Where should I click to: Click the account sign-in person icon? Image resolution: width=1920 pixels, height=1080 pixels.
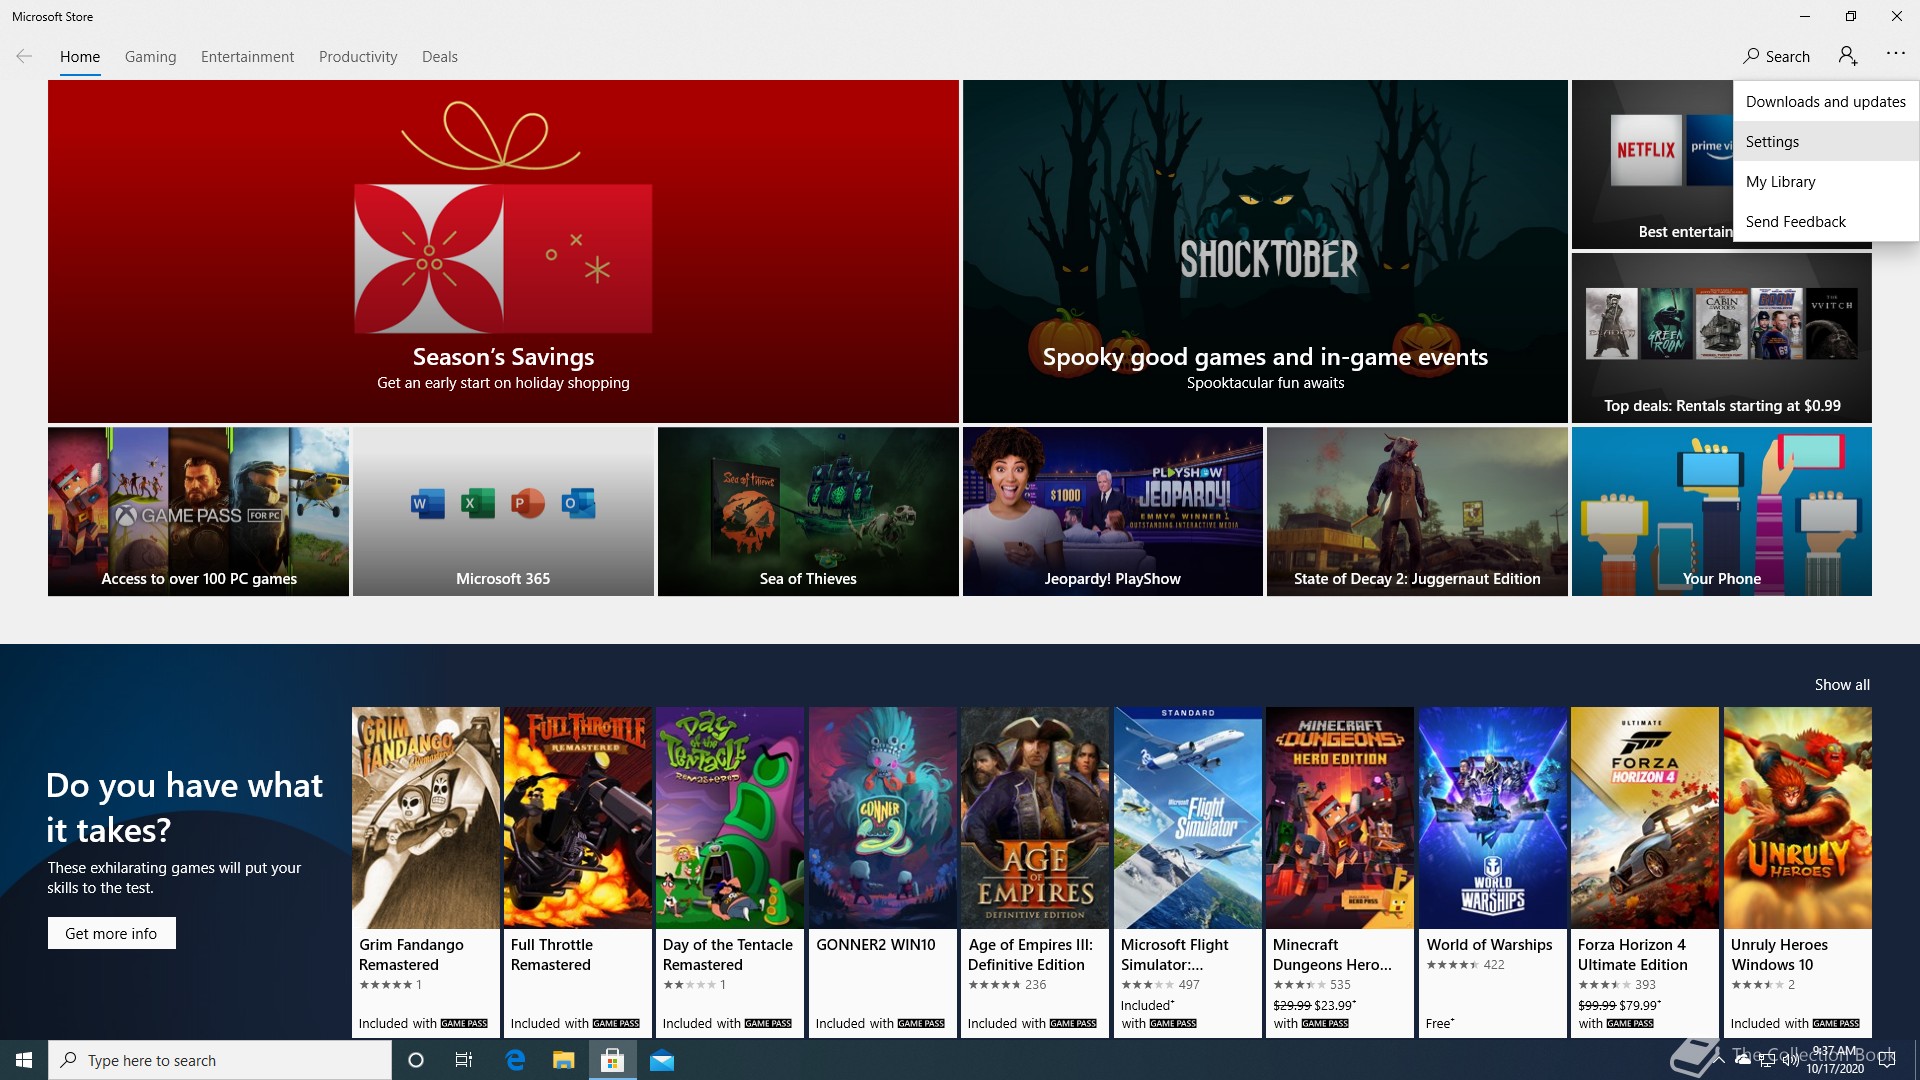(1848, 56)
